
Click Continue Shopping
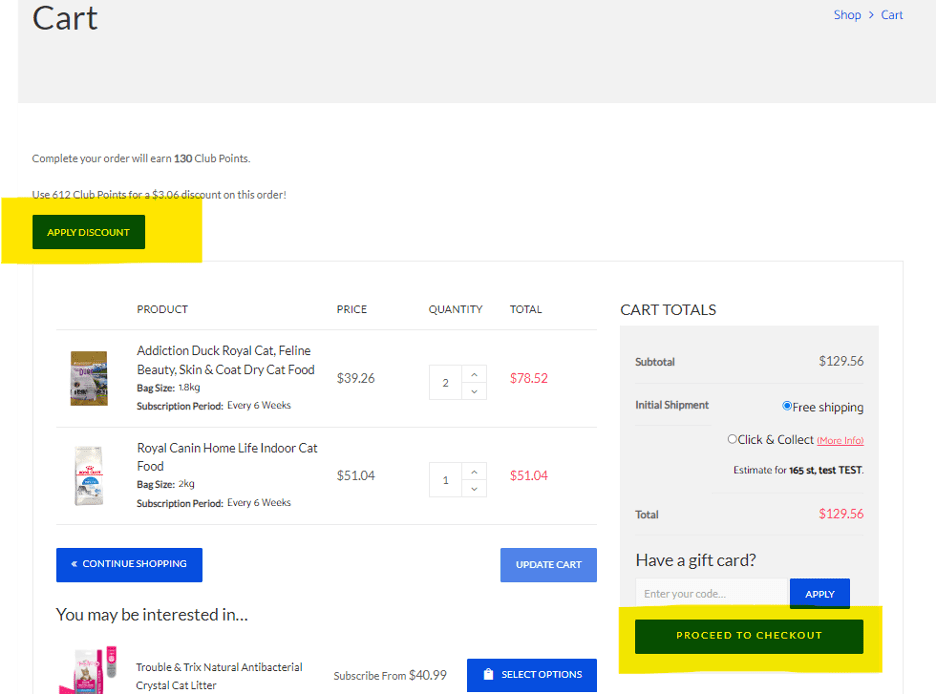pyautogui.click(x=129, y=565)
